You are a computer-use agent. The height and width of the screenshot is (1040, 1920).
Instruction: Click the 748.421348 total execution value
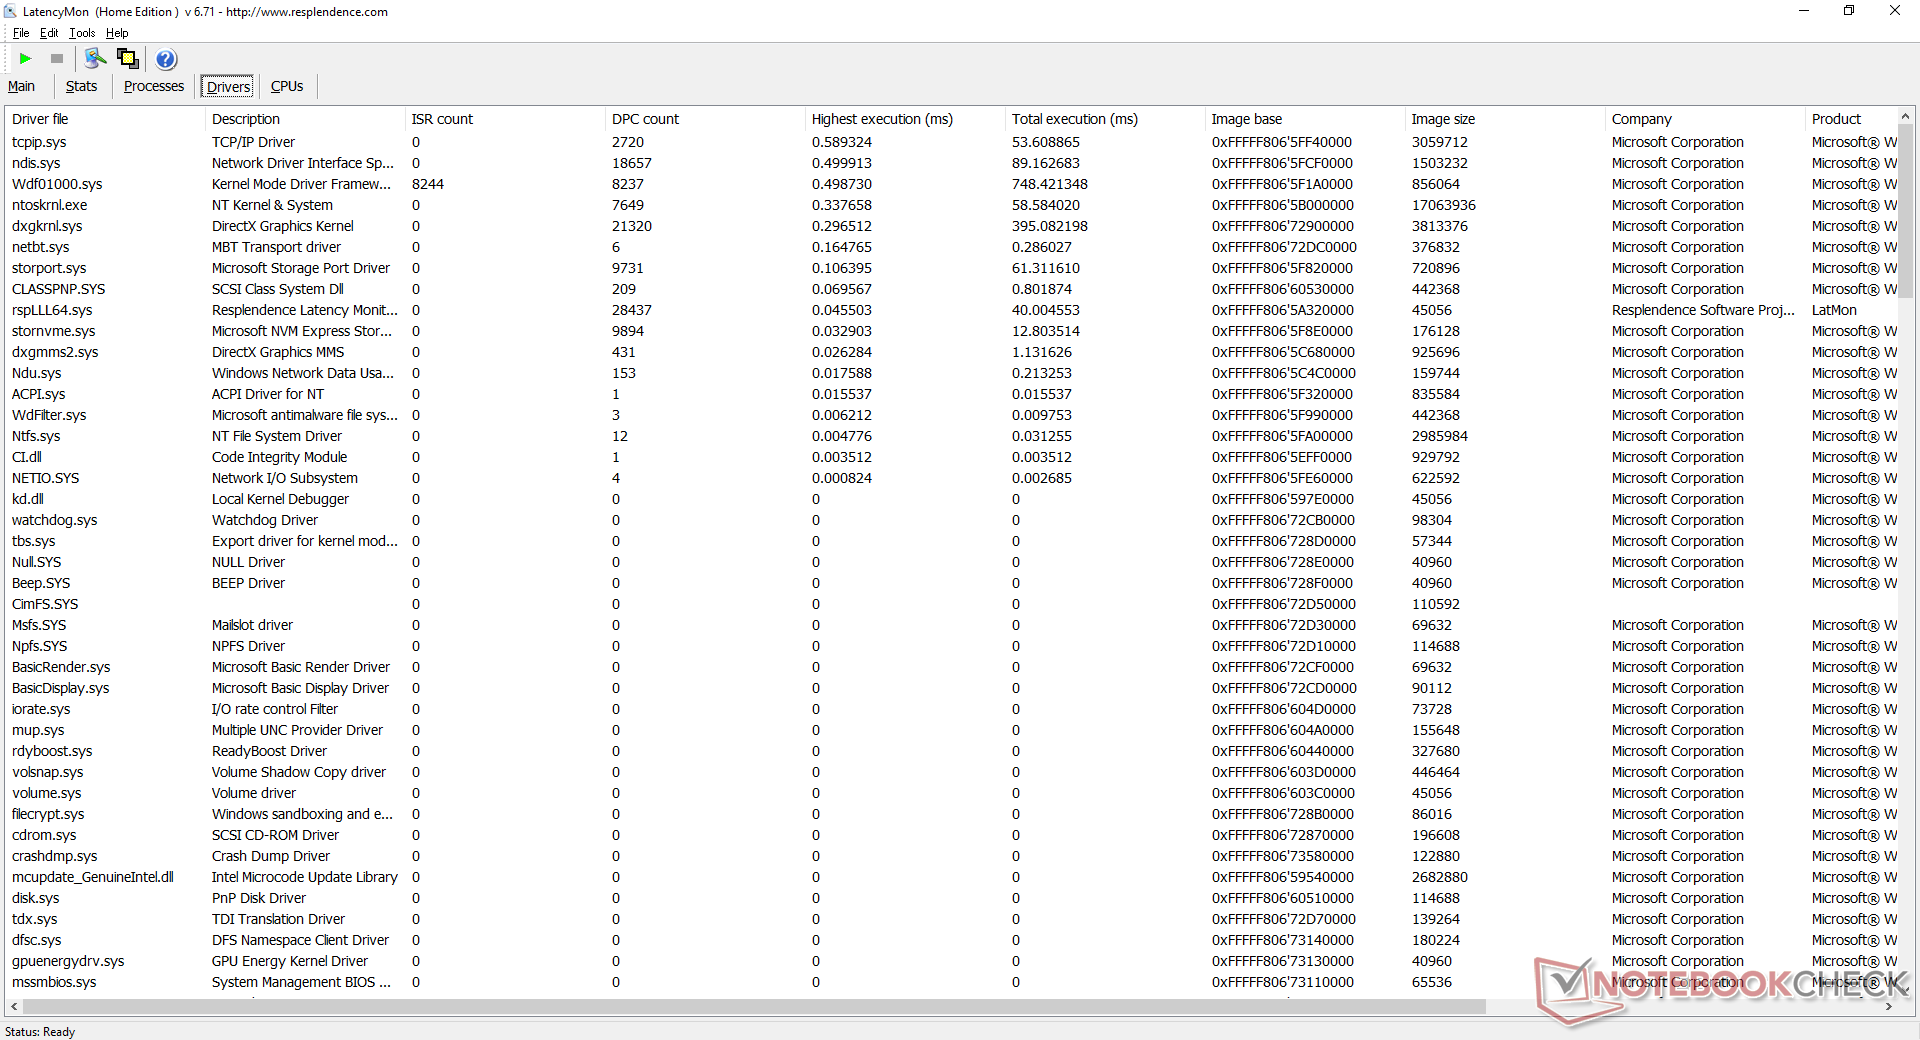(x=1050, y=184)
